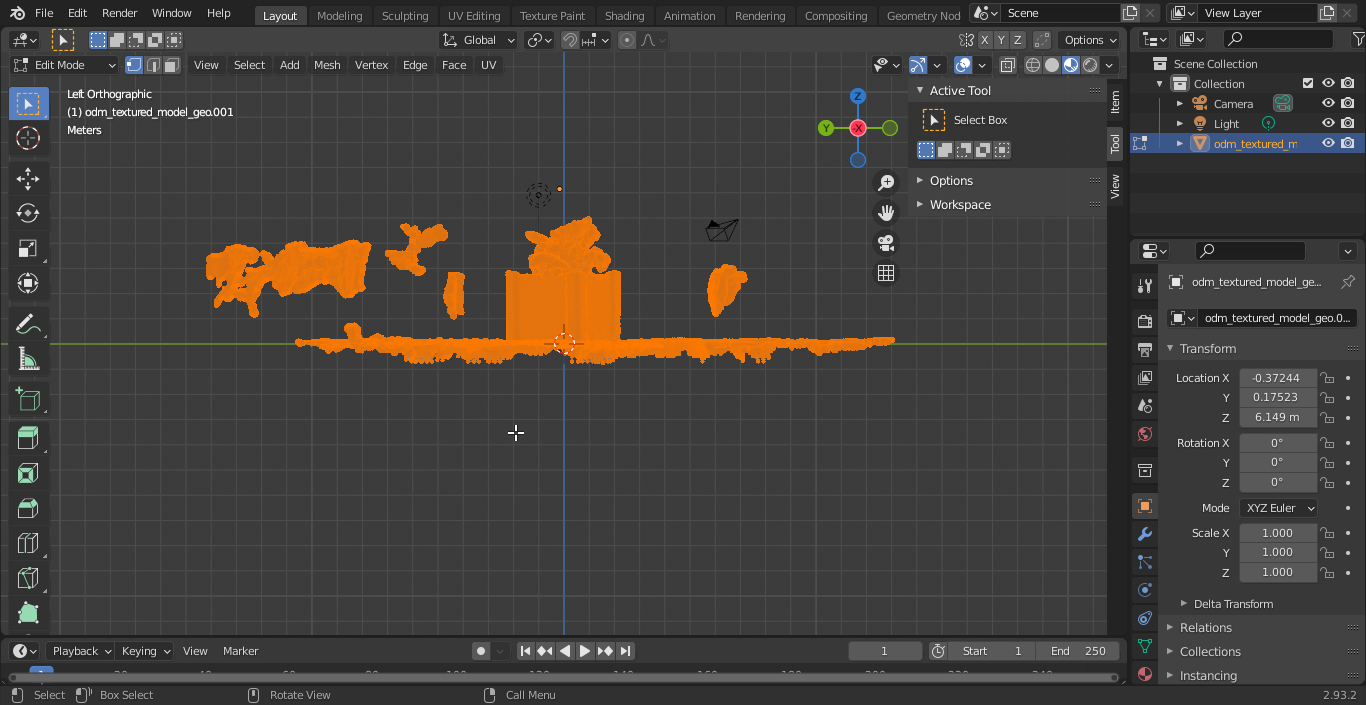Switch to the Sculpting workspace tab
Viewport: 1366px width, 705px height.
pos(405,15)
